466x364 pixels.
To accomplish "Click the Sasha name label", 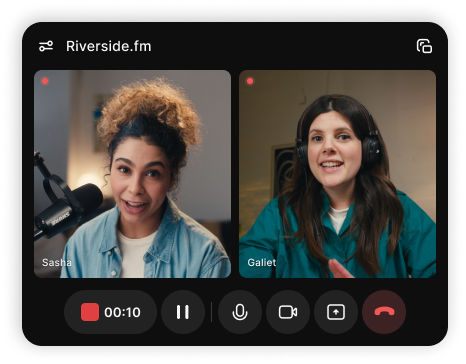I will [57, 263].
